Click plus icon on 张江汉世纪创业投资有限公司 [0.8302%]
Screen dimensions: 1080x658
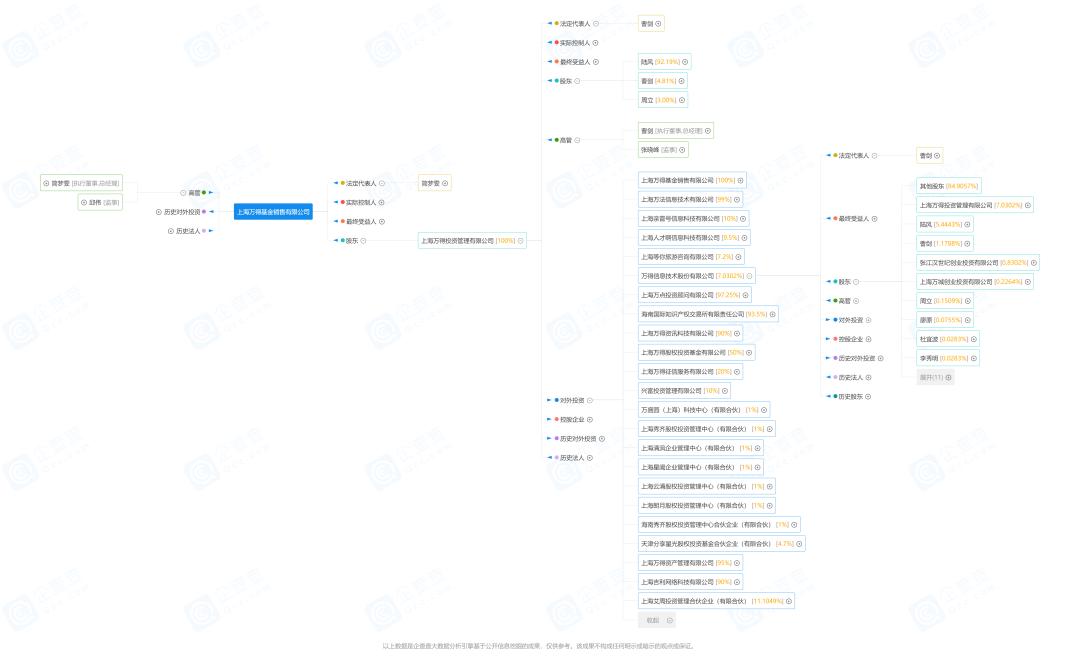1033,263
